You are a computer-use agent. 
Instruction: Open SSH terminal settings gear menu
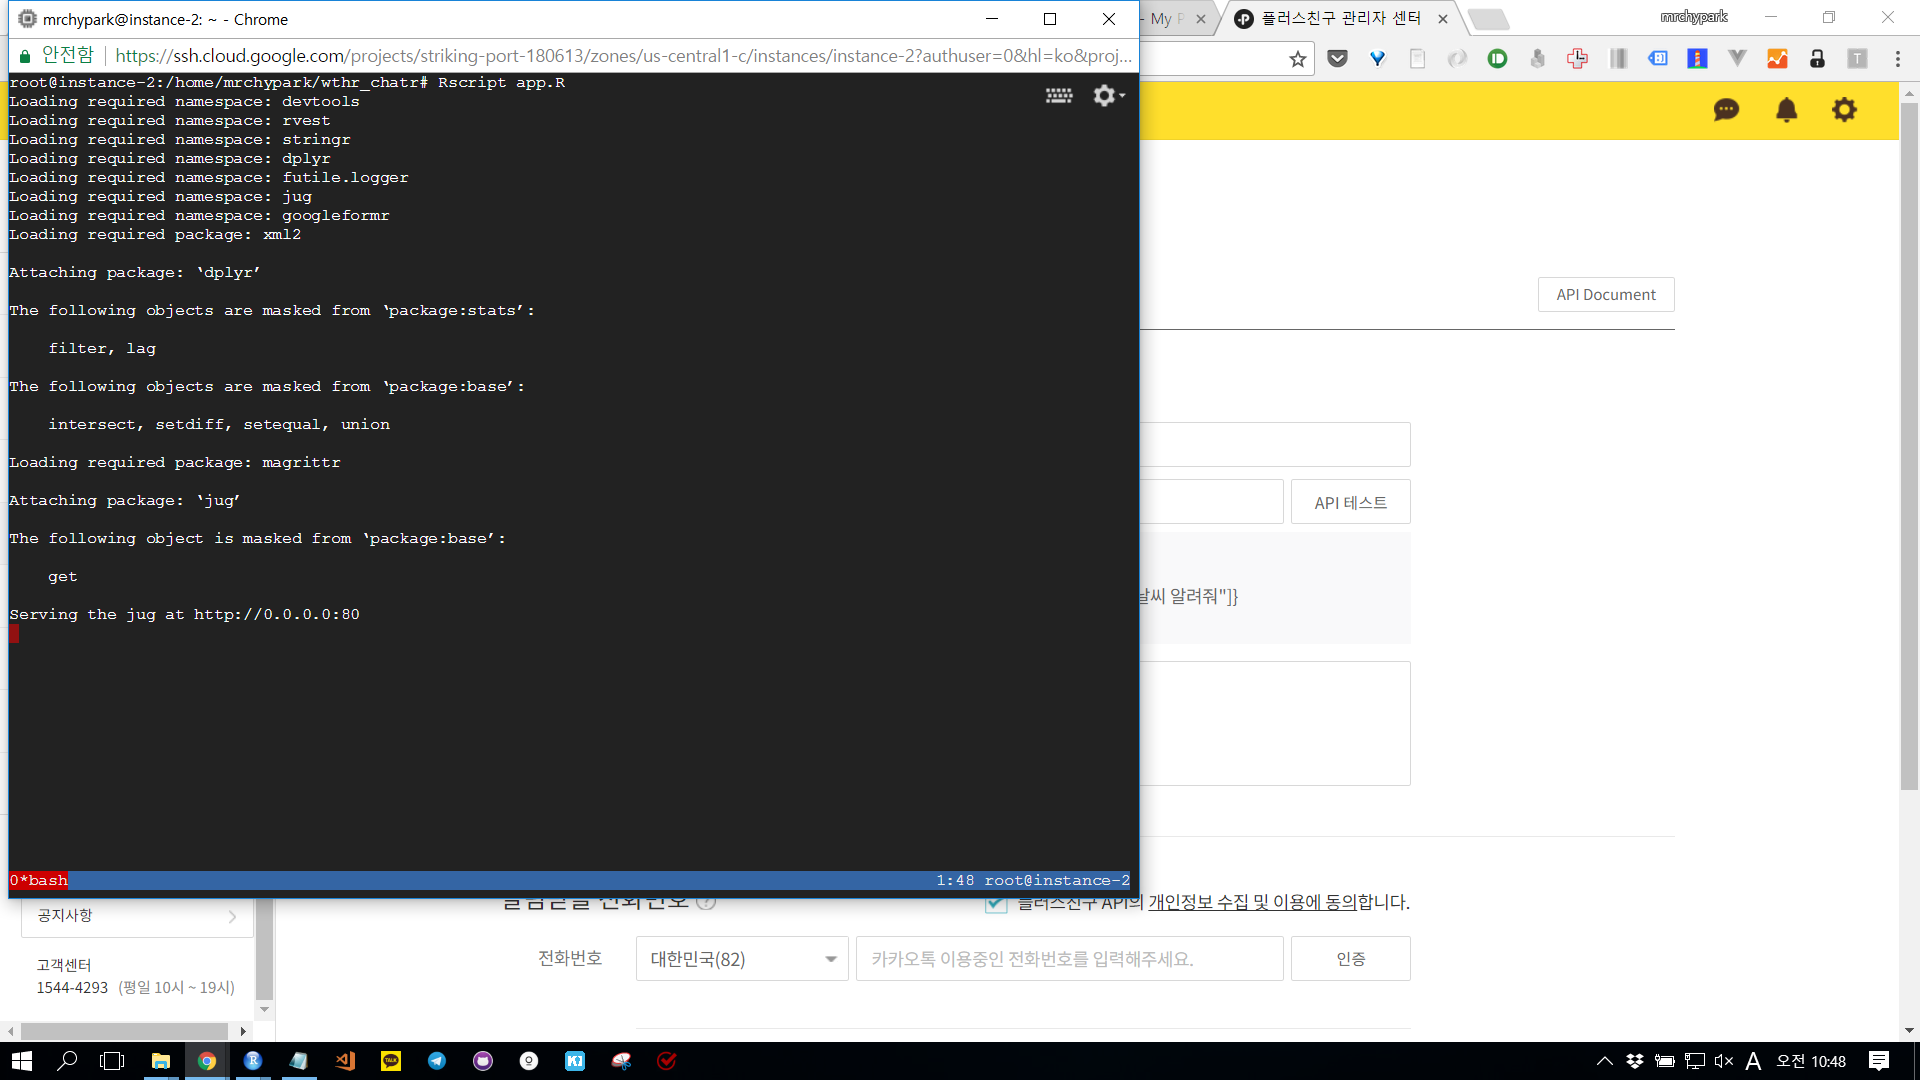click(1106, 95)
